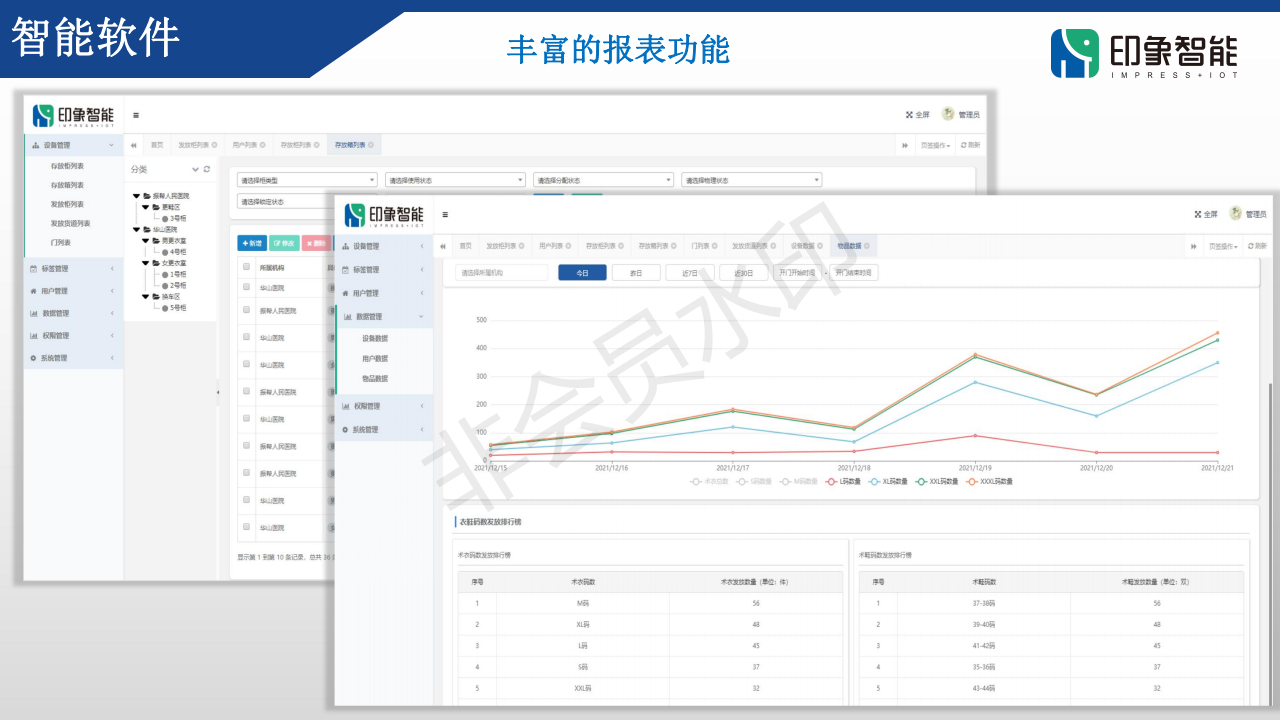Click the 管理员 avatar in back window
This screenshot has width=1280, height=720.
pos(948,114)
